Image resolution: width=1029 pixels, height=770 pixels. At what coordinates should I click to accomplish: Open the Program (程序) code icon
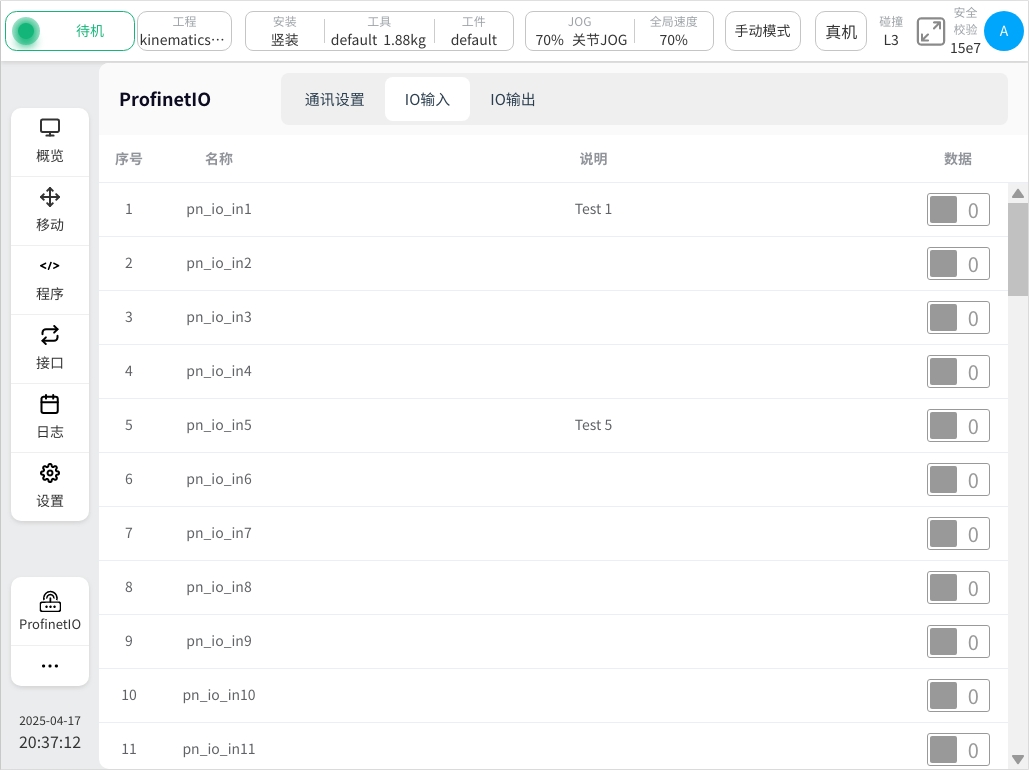(50, 279)
